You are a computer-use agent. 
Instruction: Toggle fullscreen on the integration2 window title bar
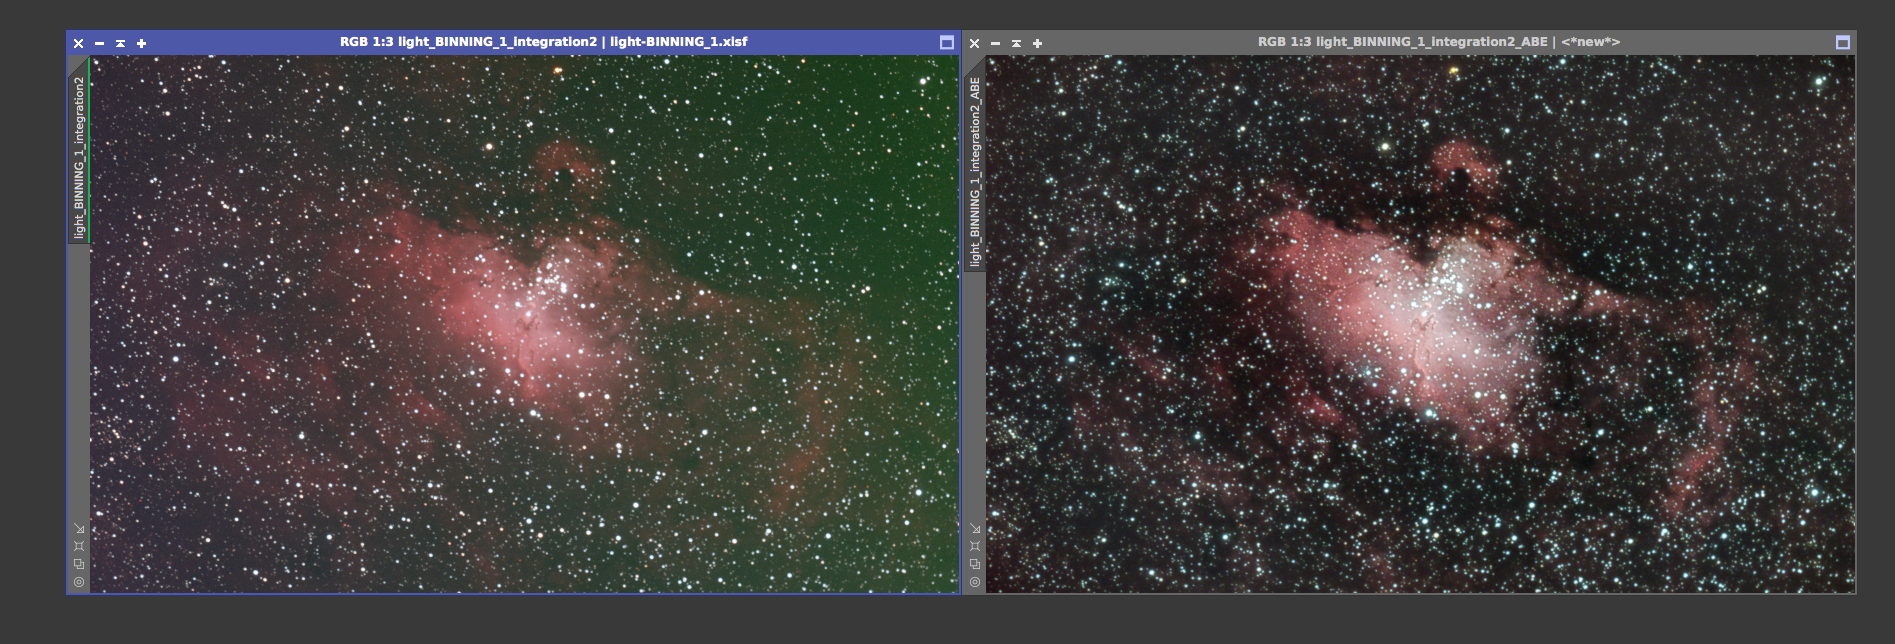(946, 42)
